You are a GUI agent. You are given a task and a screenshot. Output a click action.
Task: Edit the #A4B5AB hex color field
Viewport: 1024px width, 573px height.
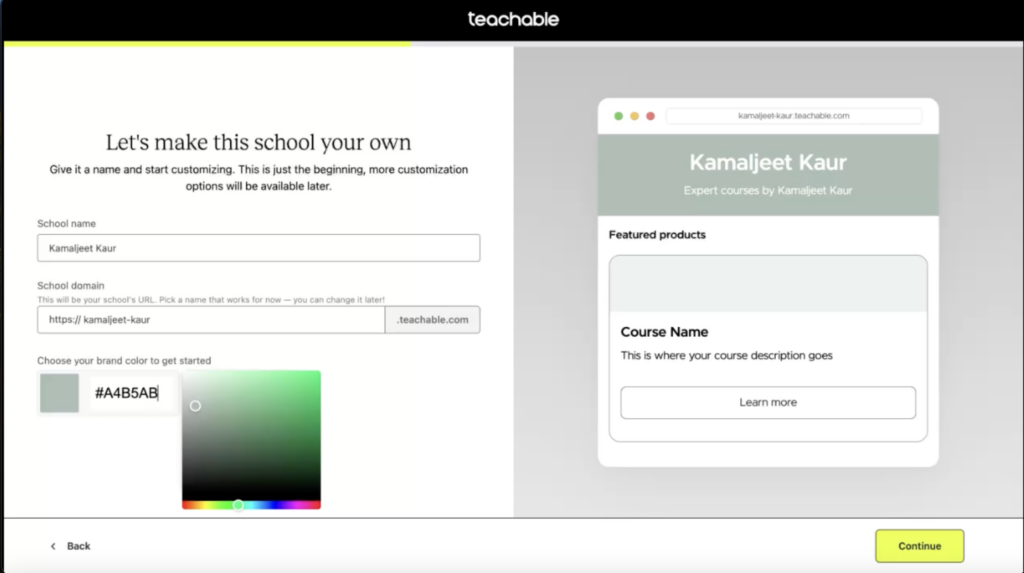pos(132,393)
